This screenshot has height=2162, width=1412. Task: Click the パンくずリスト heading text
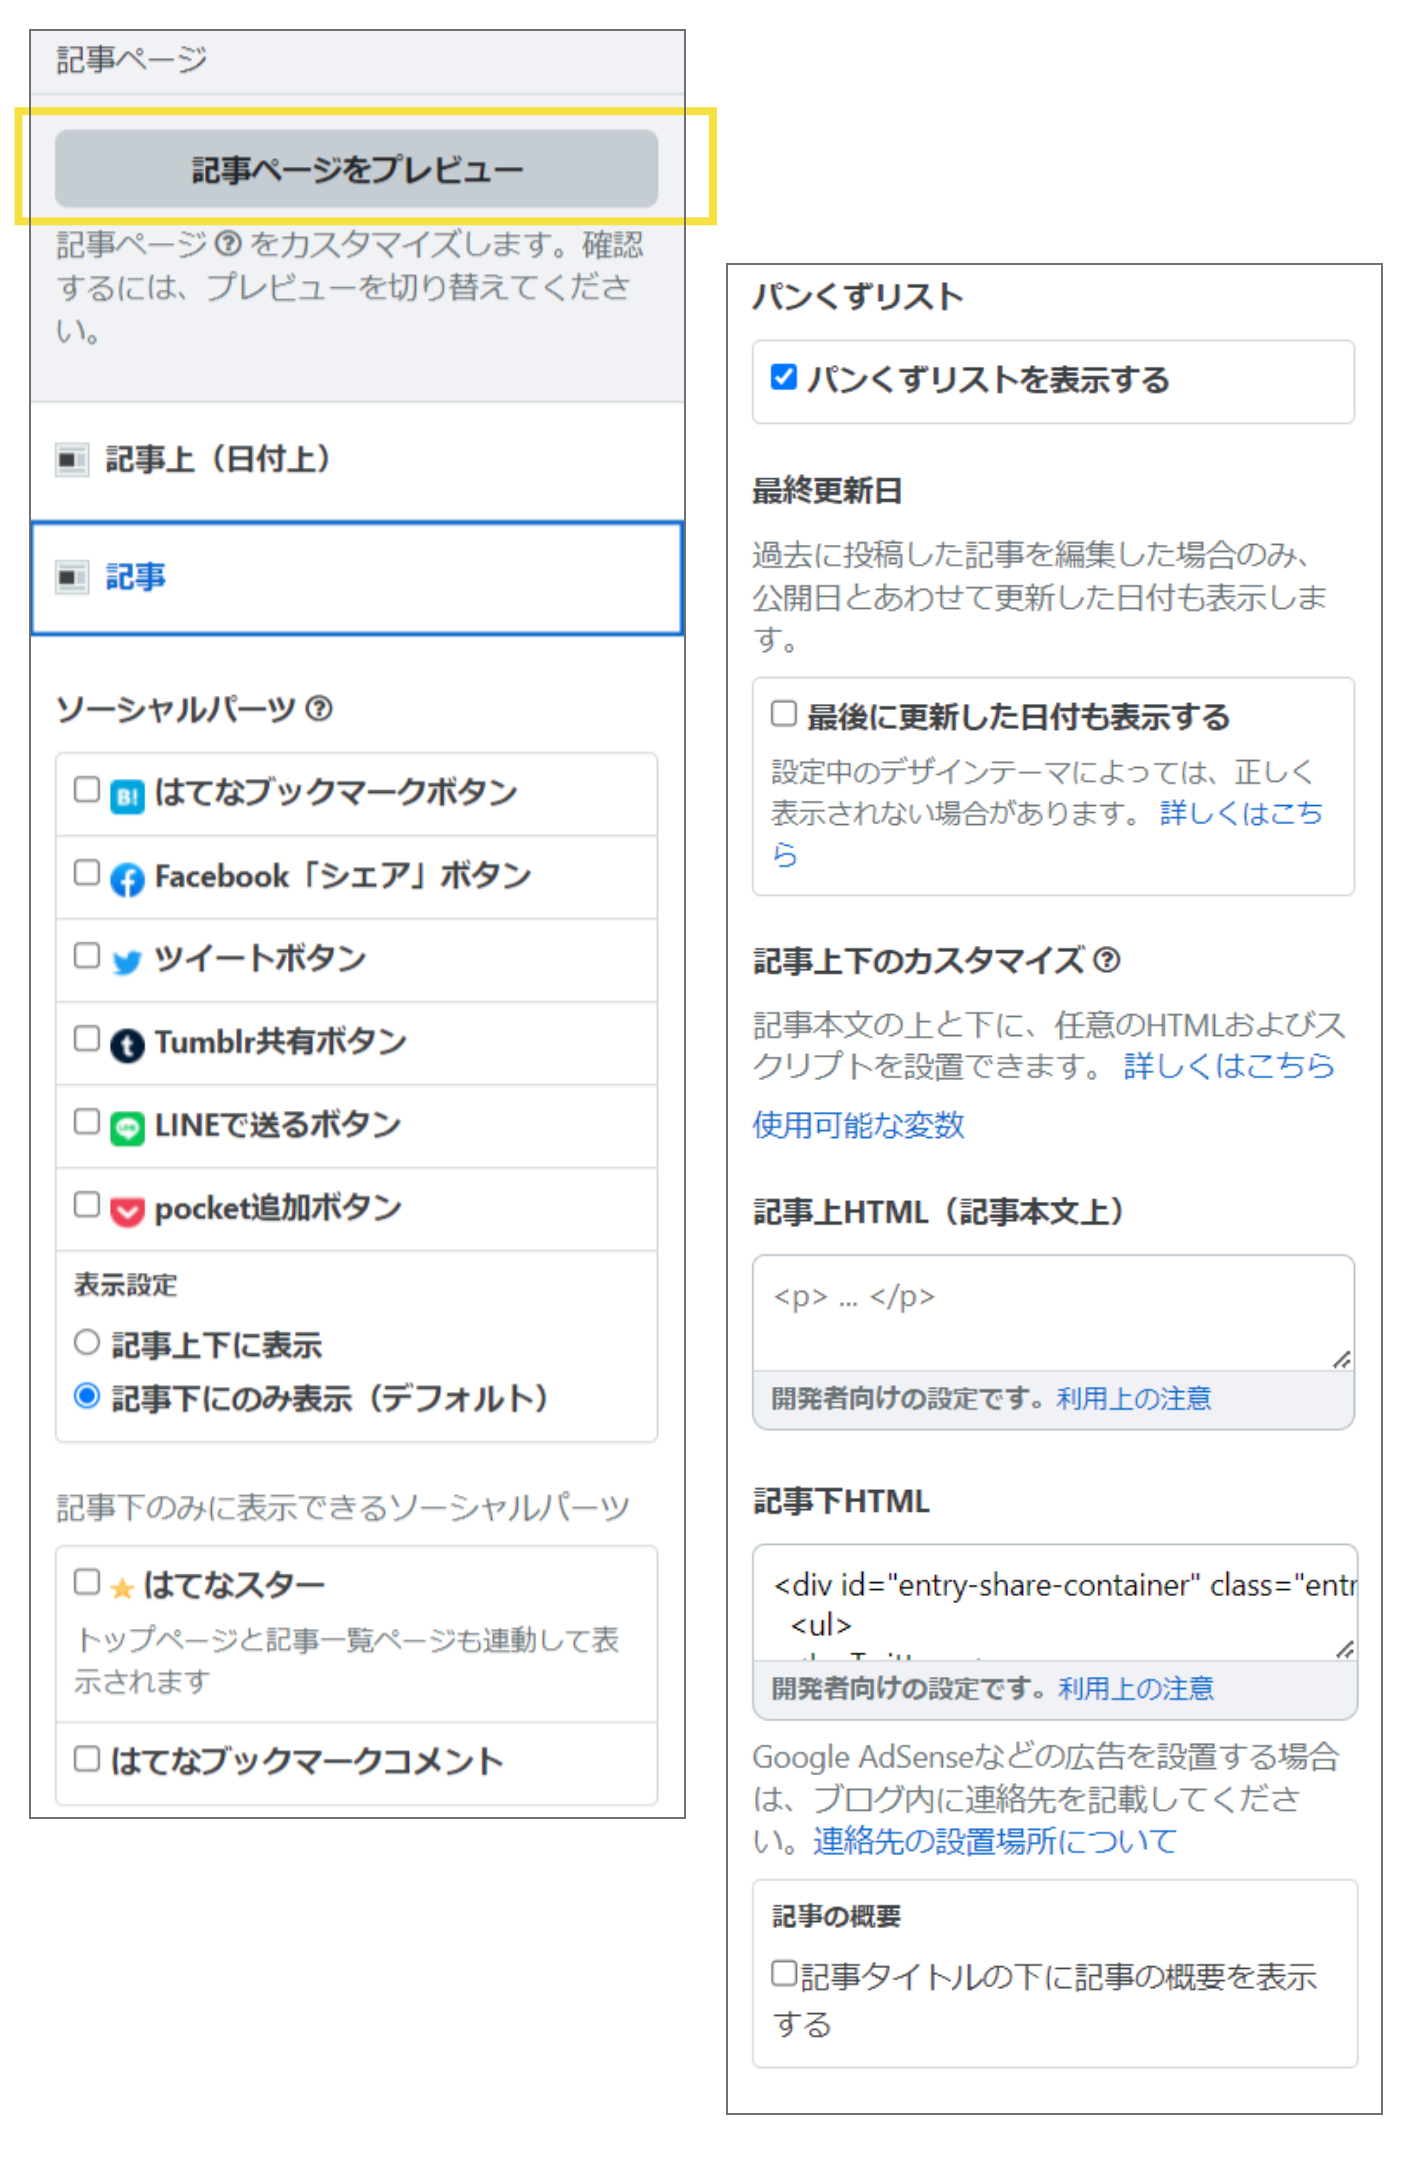858,297
